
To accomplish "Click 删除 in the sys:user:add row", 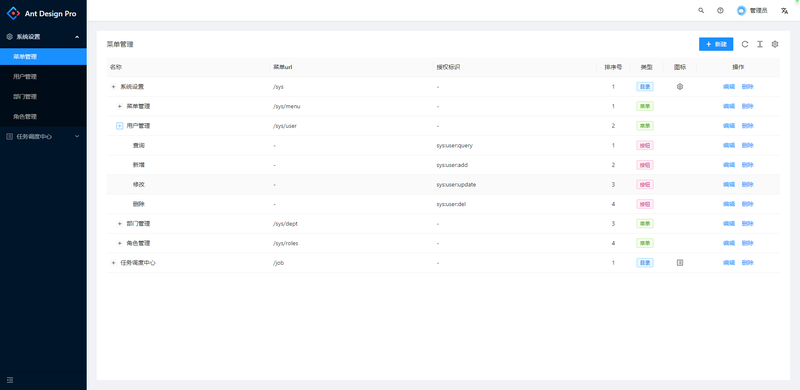I will [747, 165].
